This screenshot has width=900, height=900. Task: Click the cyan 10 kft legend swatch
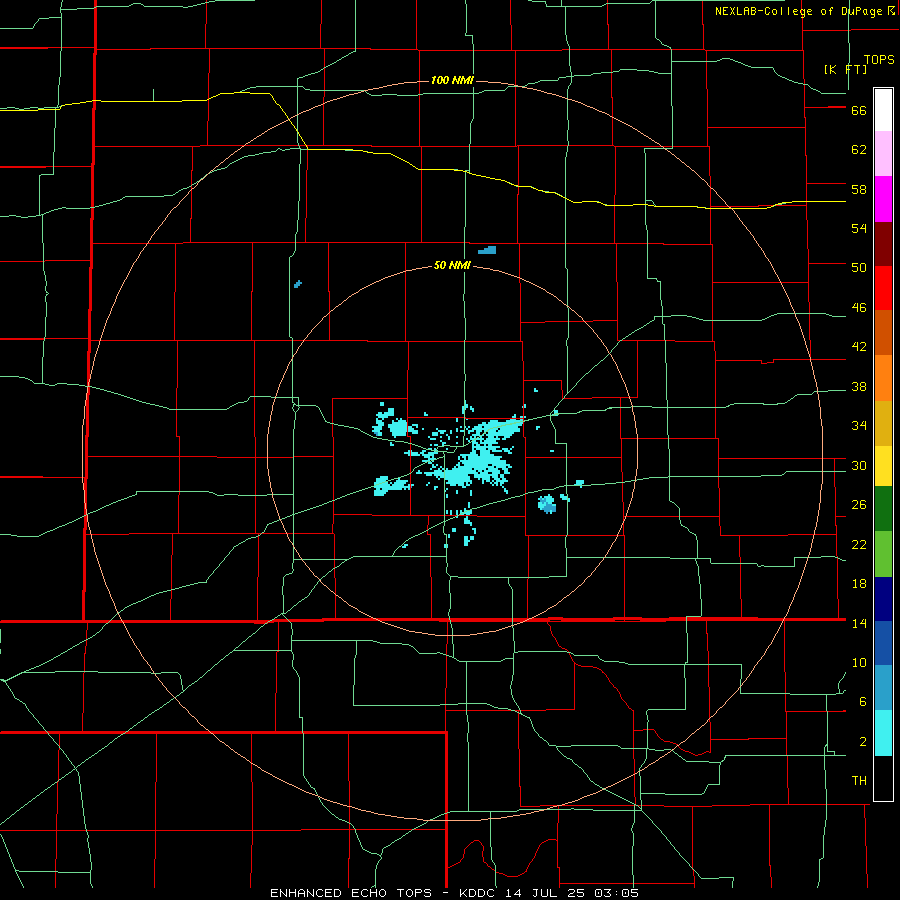883,733
